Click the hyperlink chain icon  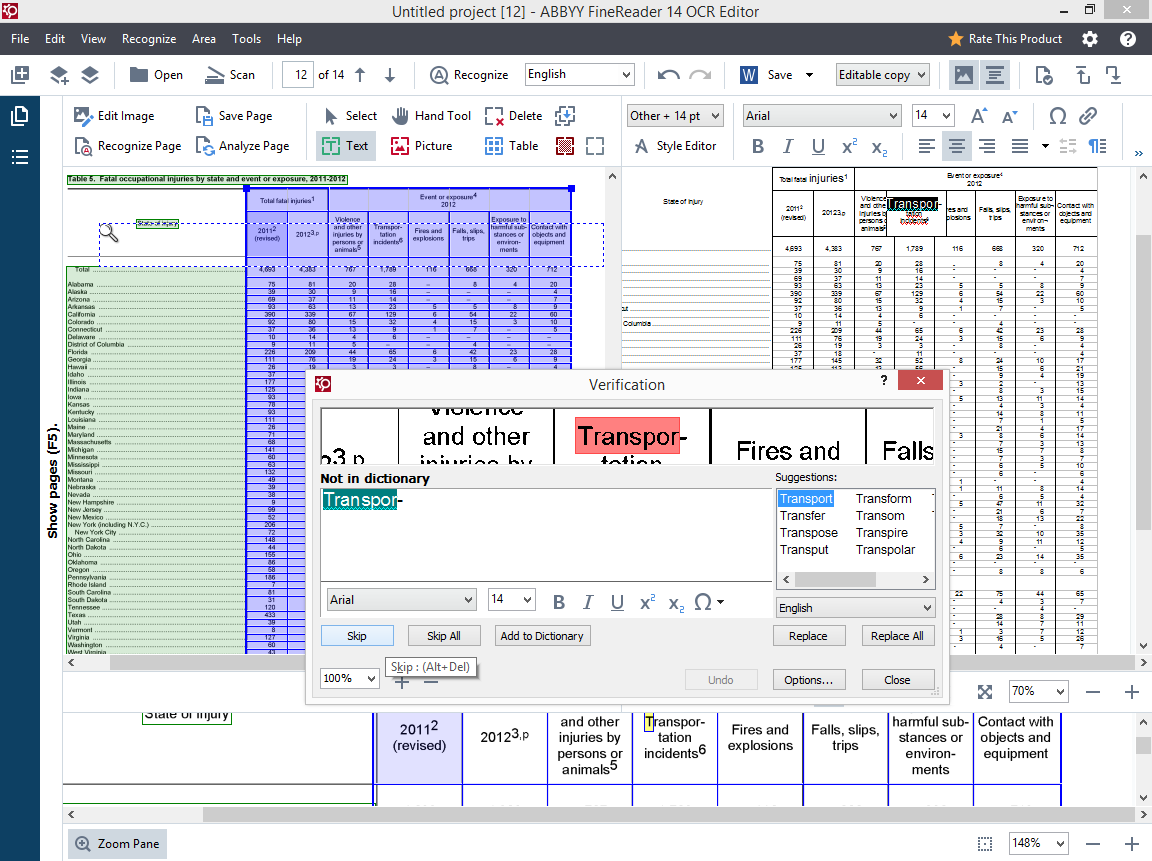pyautogui.click(x=1088, y=115)
